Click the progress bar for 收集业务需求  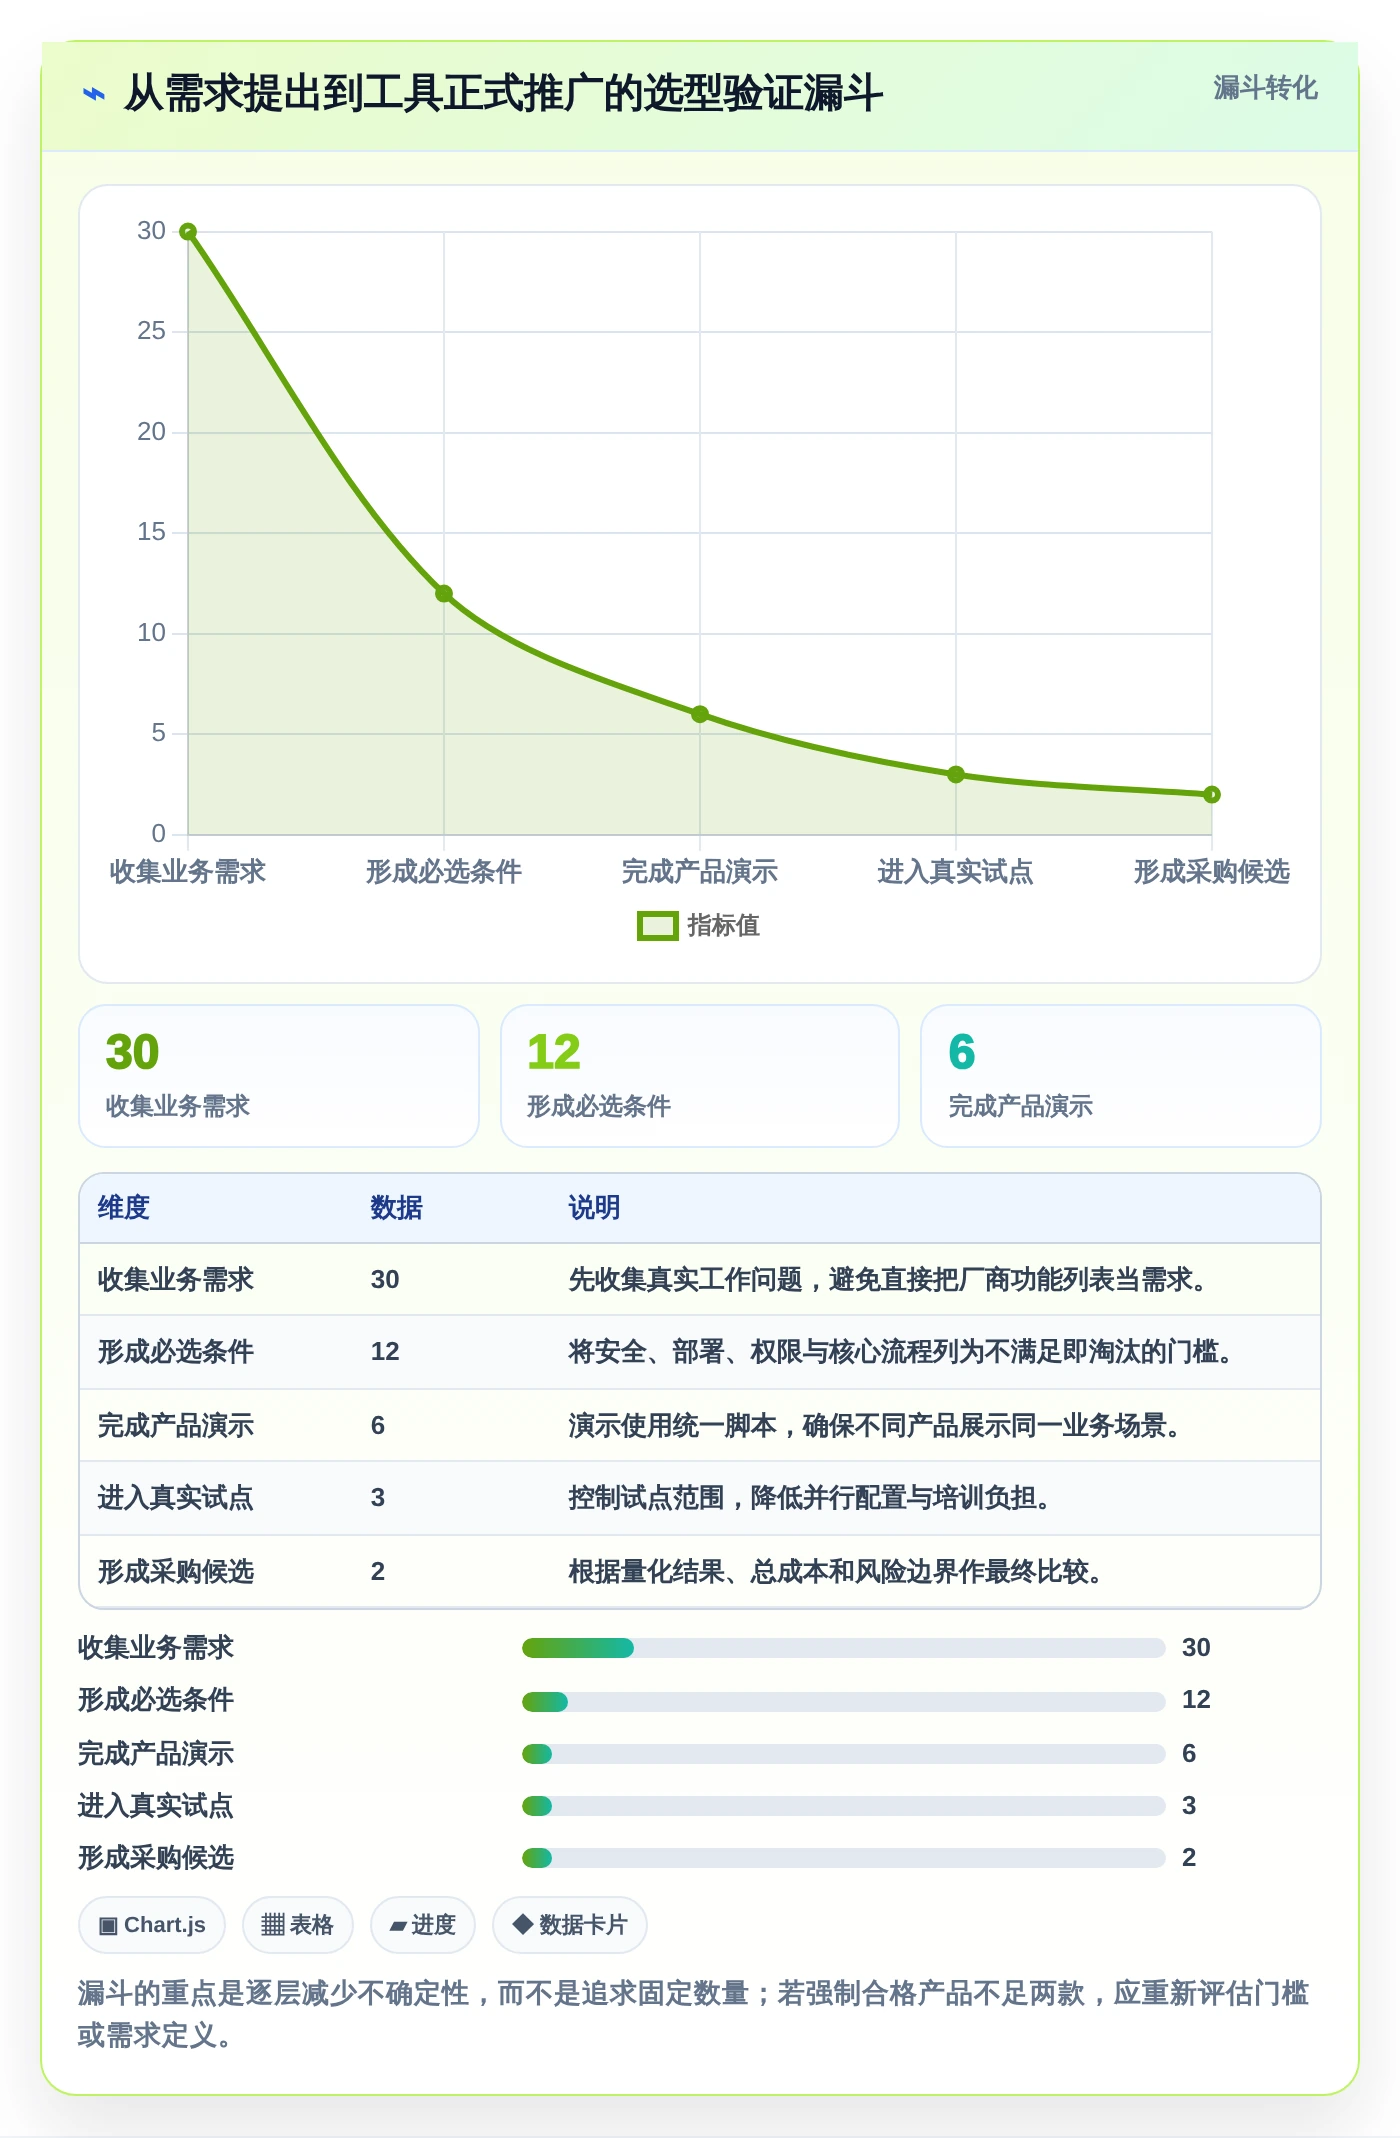point(844,1648)
